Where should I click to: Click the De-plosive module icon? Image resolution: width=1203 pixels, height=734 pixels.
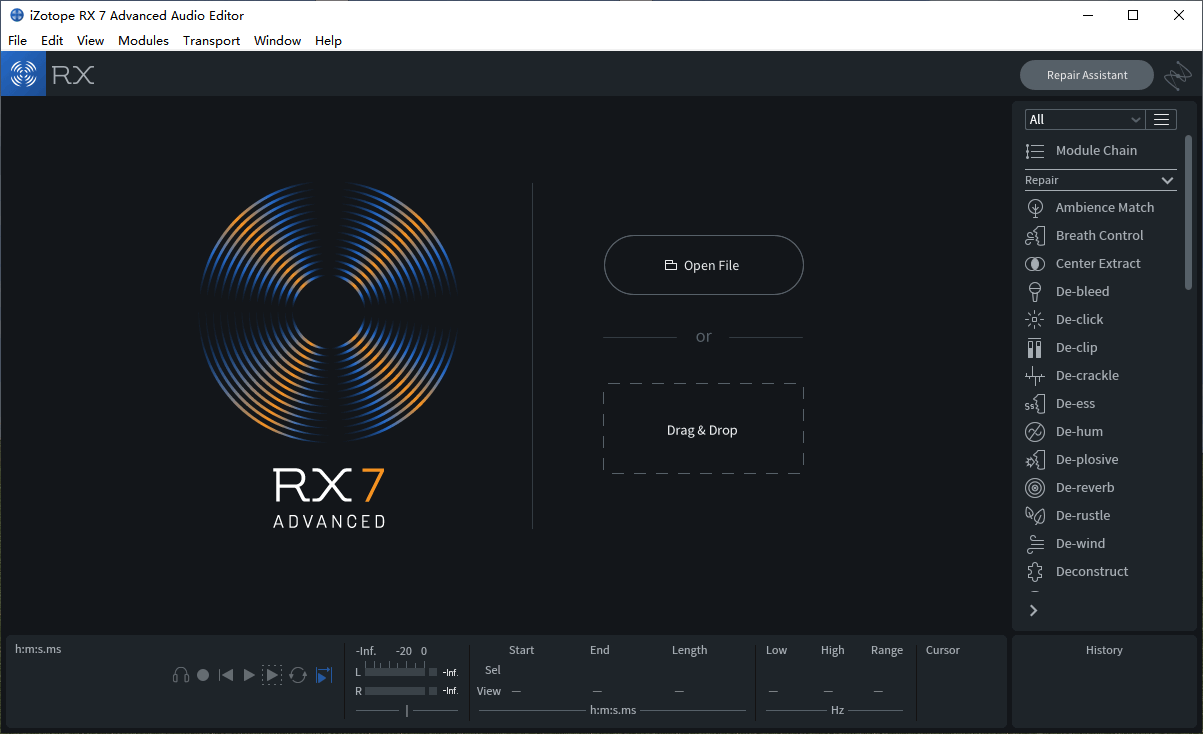pos(1035,460)
